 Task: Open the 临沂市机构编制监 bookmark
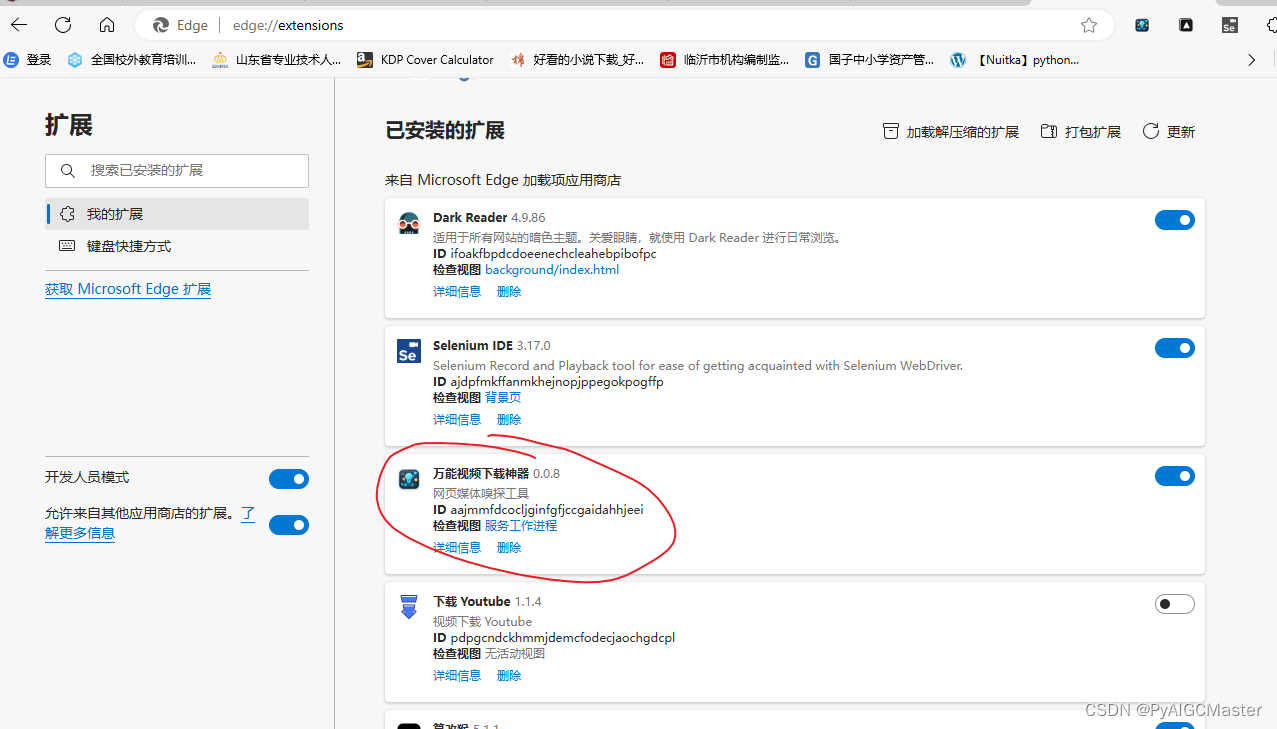pyautogui.click(x=725, y=60)
